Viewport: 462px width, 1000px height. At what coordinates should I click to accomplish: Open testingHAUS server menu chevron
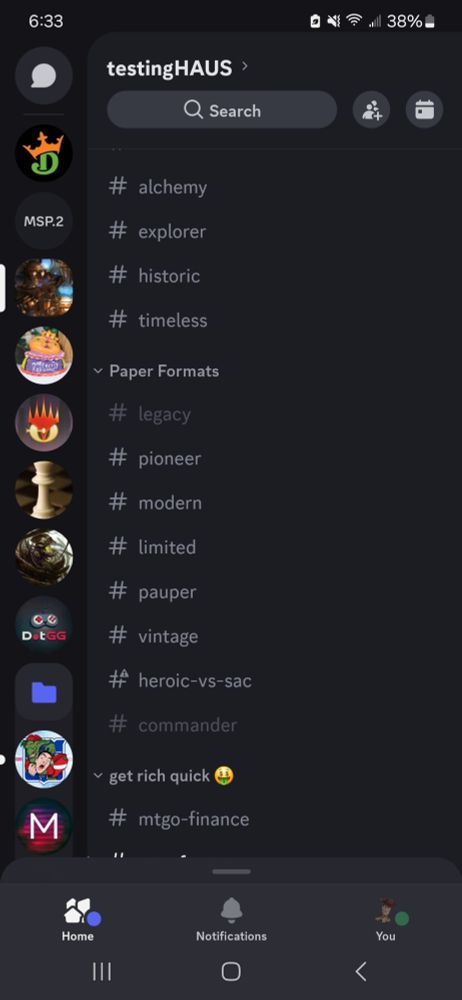(x=245, y=66)
